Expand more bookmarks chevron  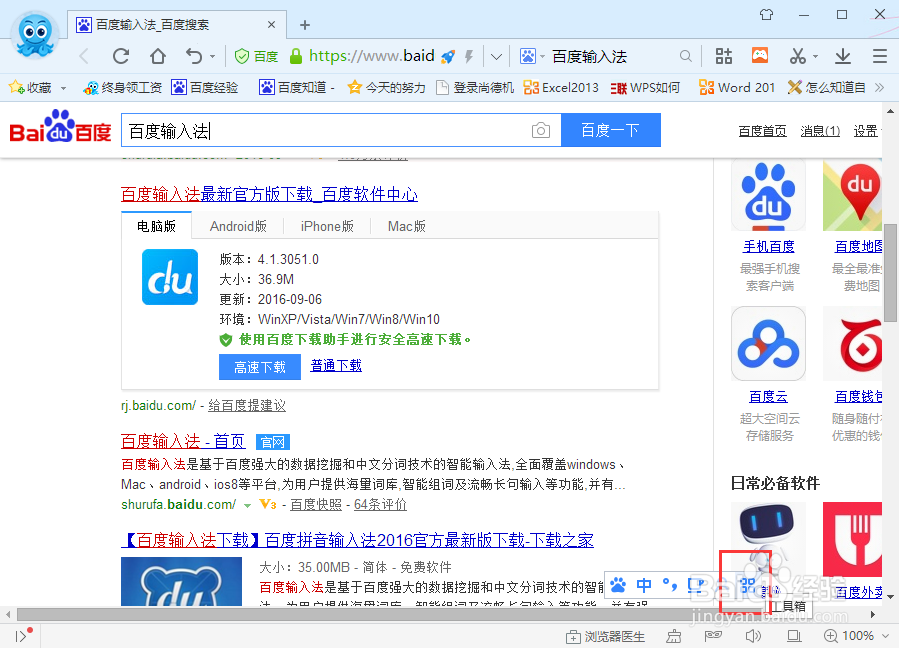coord(880,87)
